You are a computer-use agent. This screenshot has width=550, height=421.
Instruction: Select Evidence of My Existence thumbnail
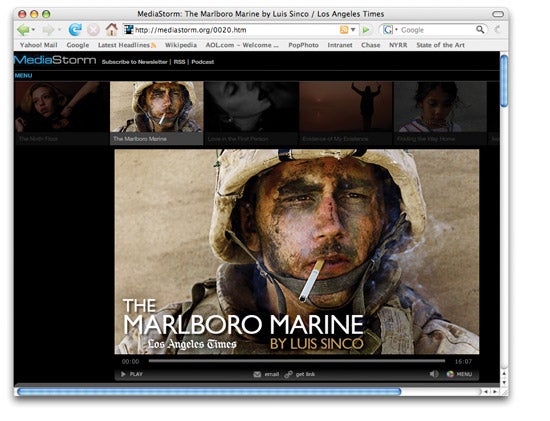pyautogui.click(x=346, y=113)
